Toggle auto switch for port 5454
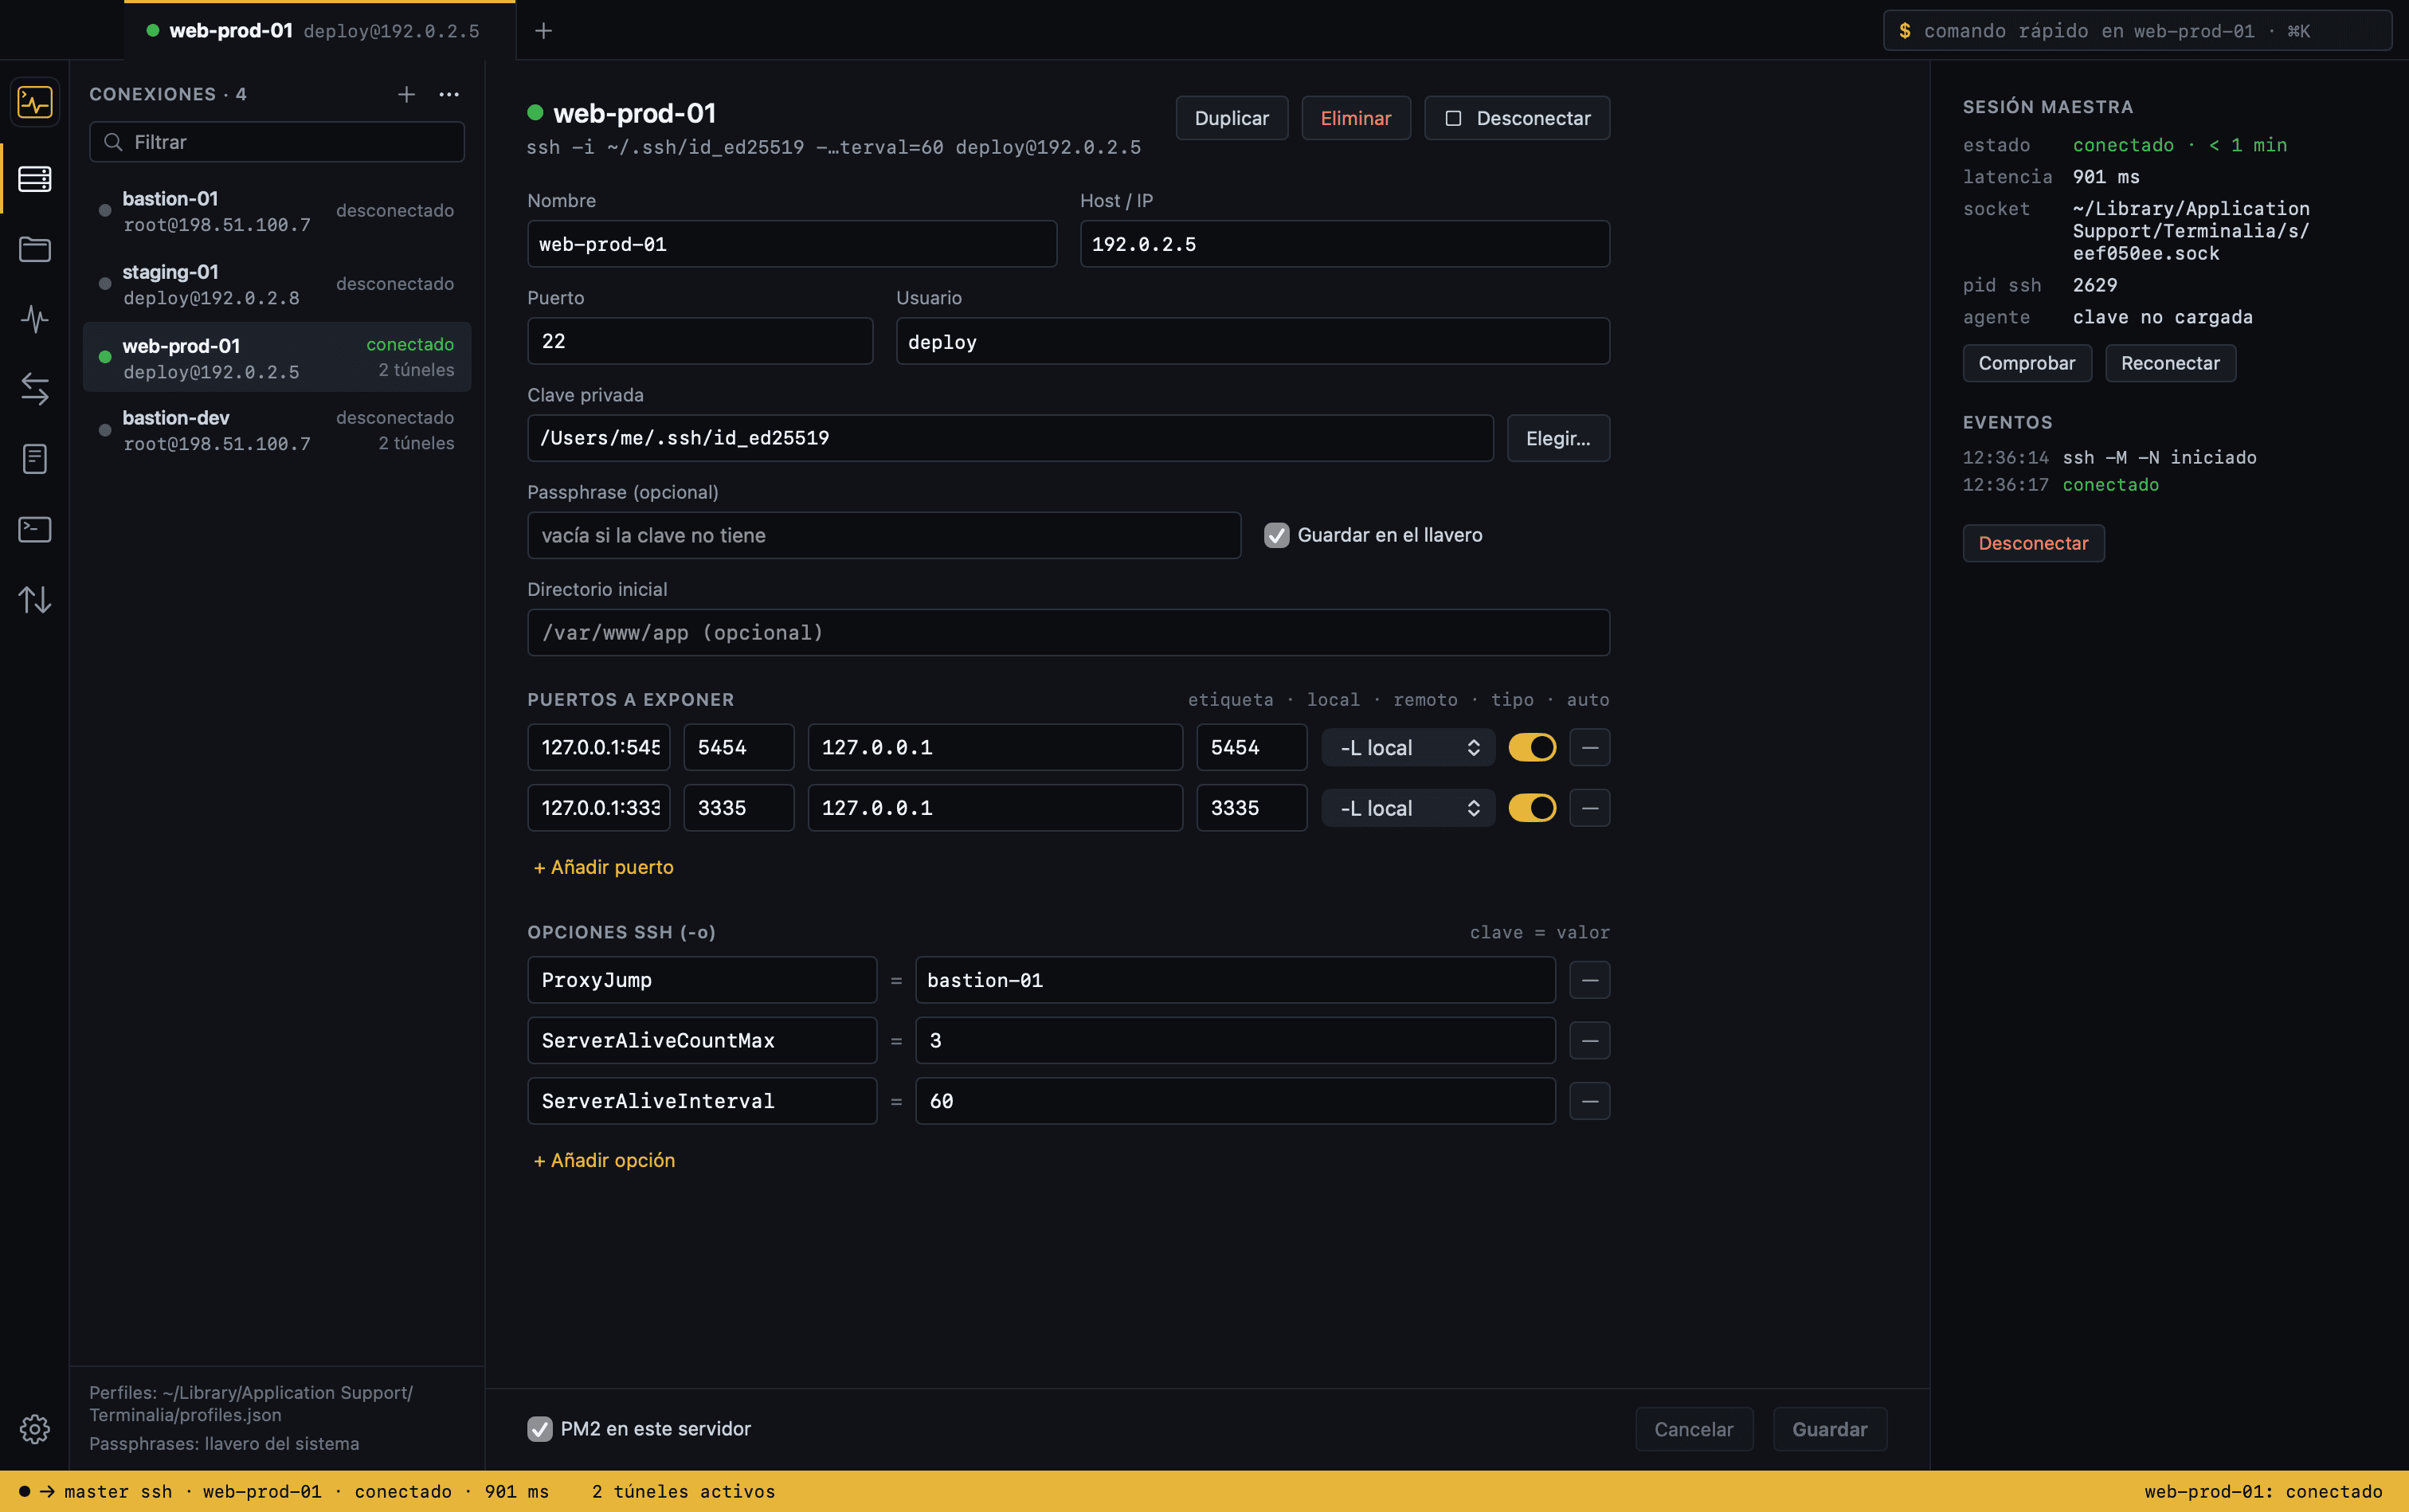Viewport: 2409px width, 1512px height. 1532,747
